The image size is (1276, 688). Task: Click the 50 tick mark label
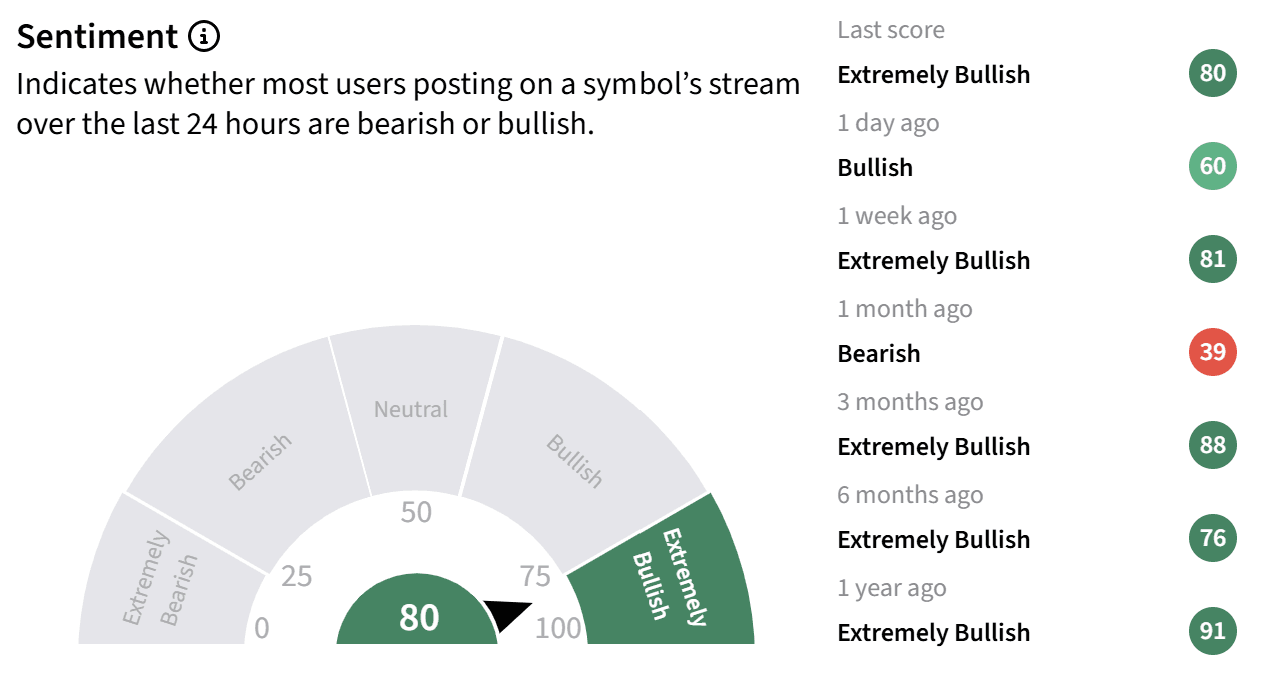[x=416, y=512]
